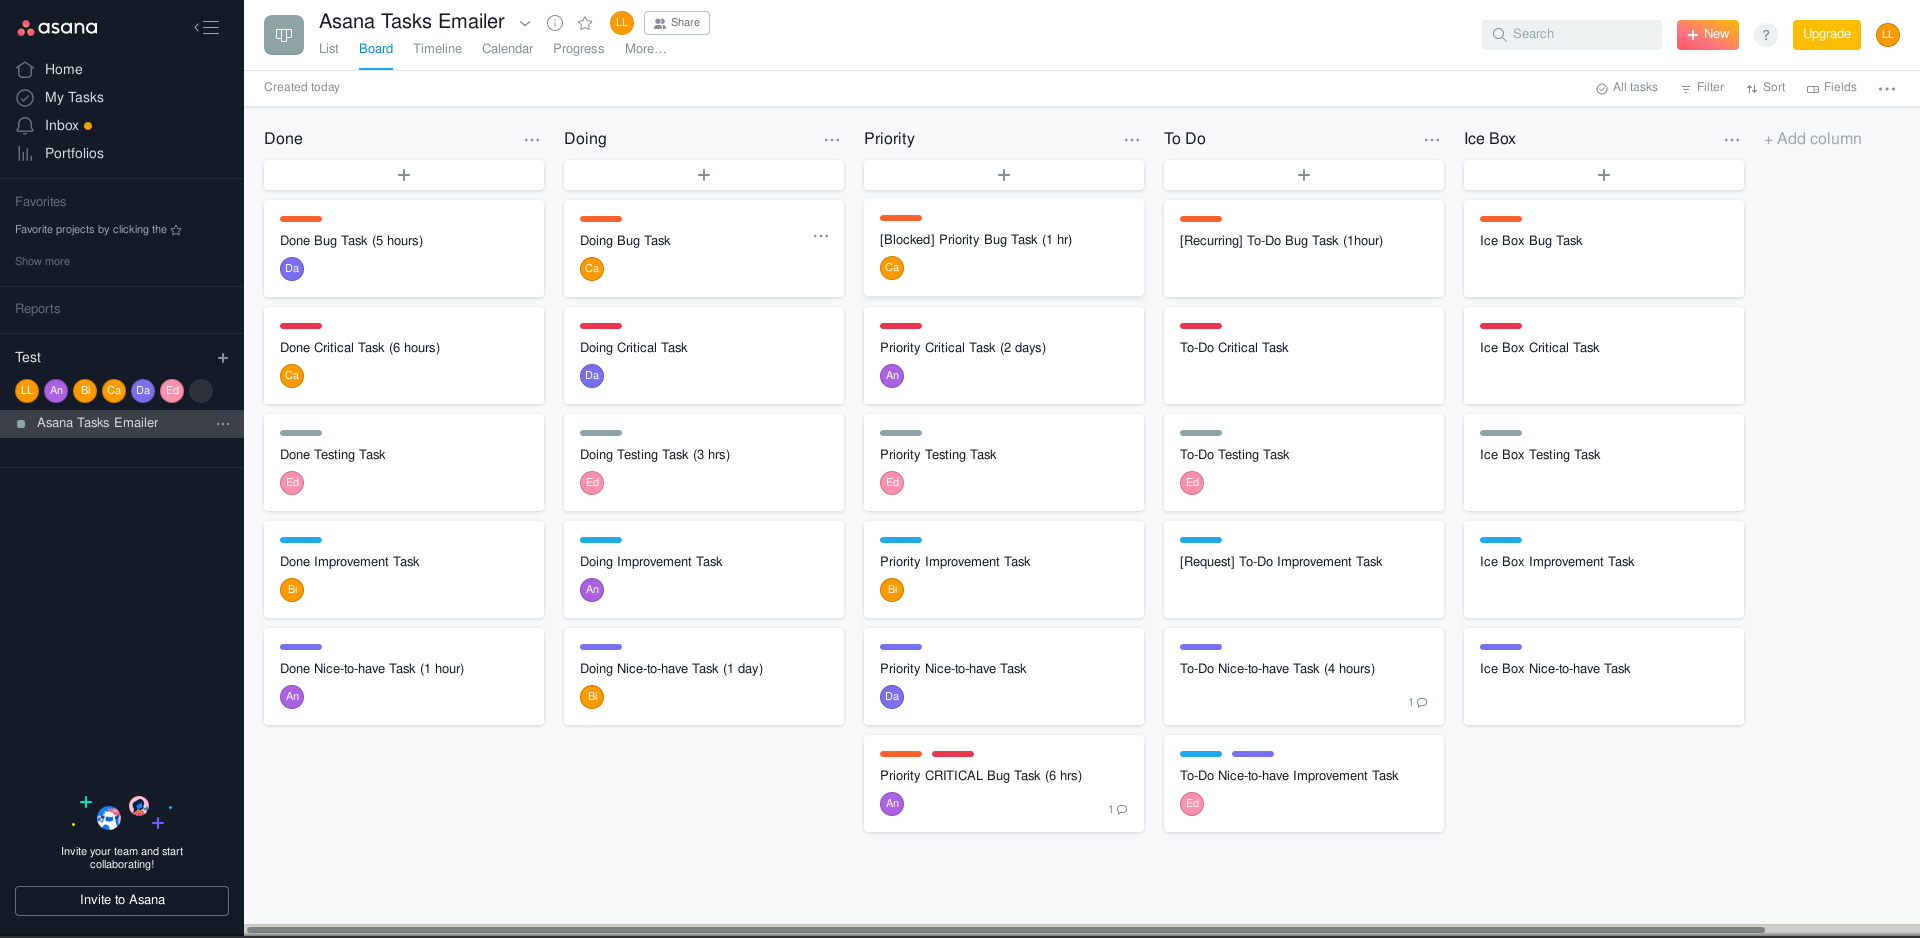Add a task to the Done column
Screen dimensions: 1920x938
coord(404,175)
